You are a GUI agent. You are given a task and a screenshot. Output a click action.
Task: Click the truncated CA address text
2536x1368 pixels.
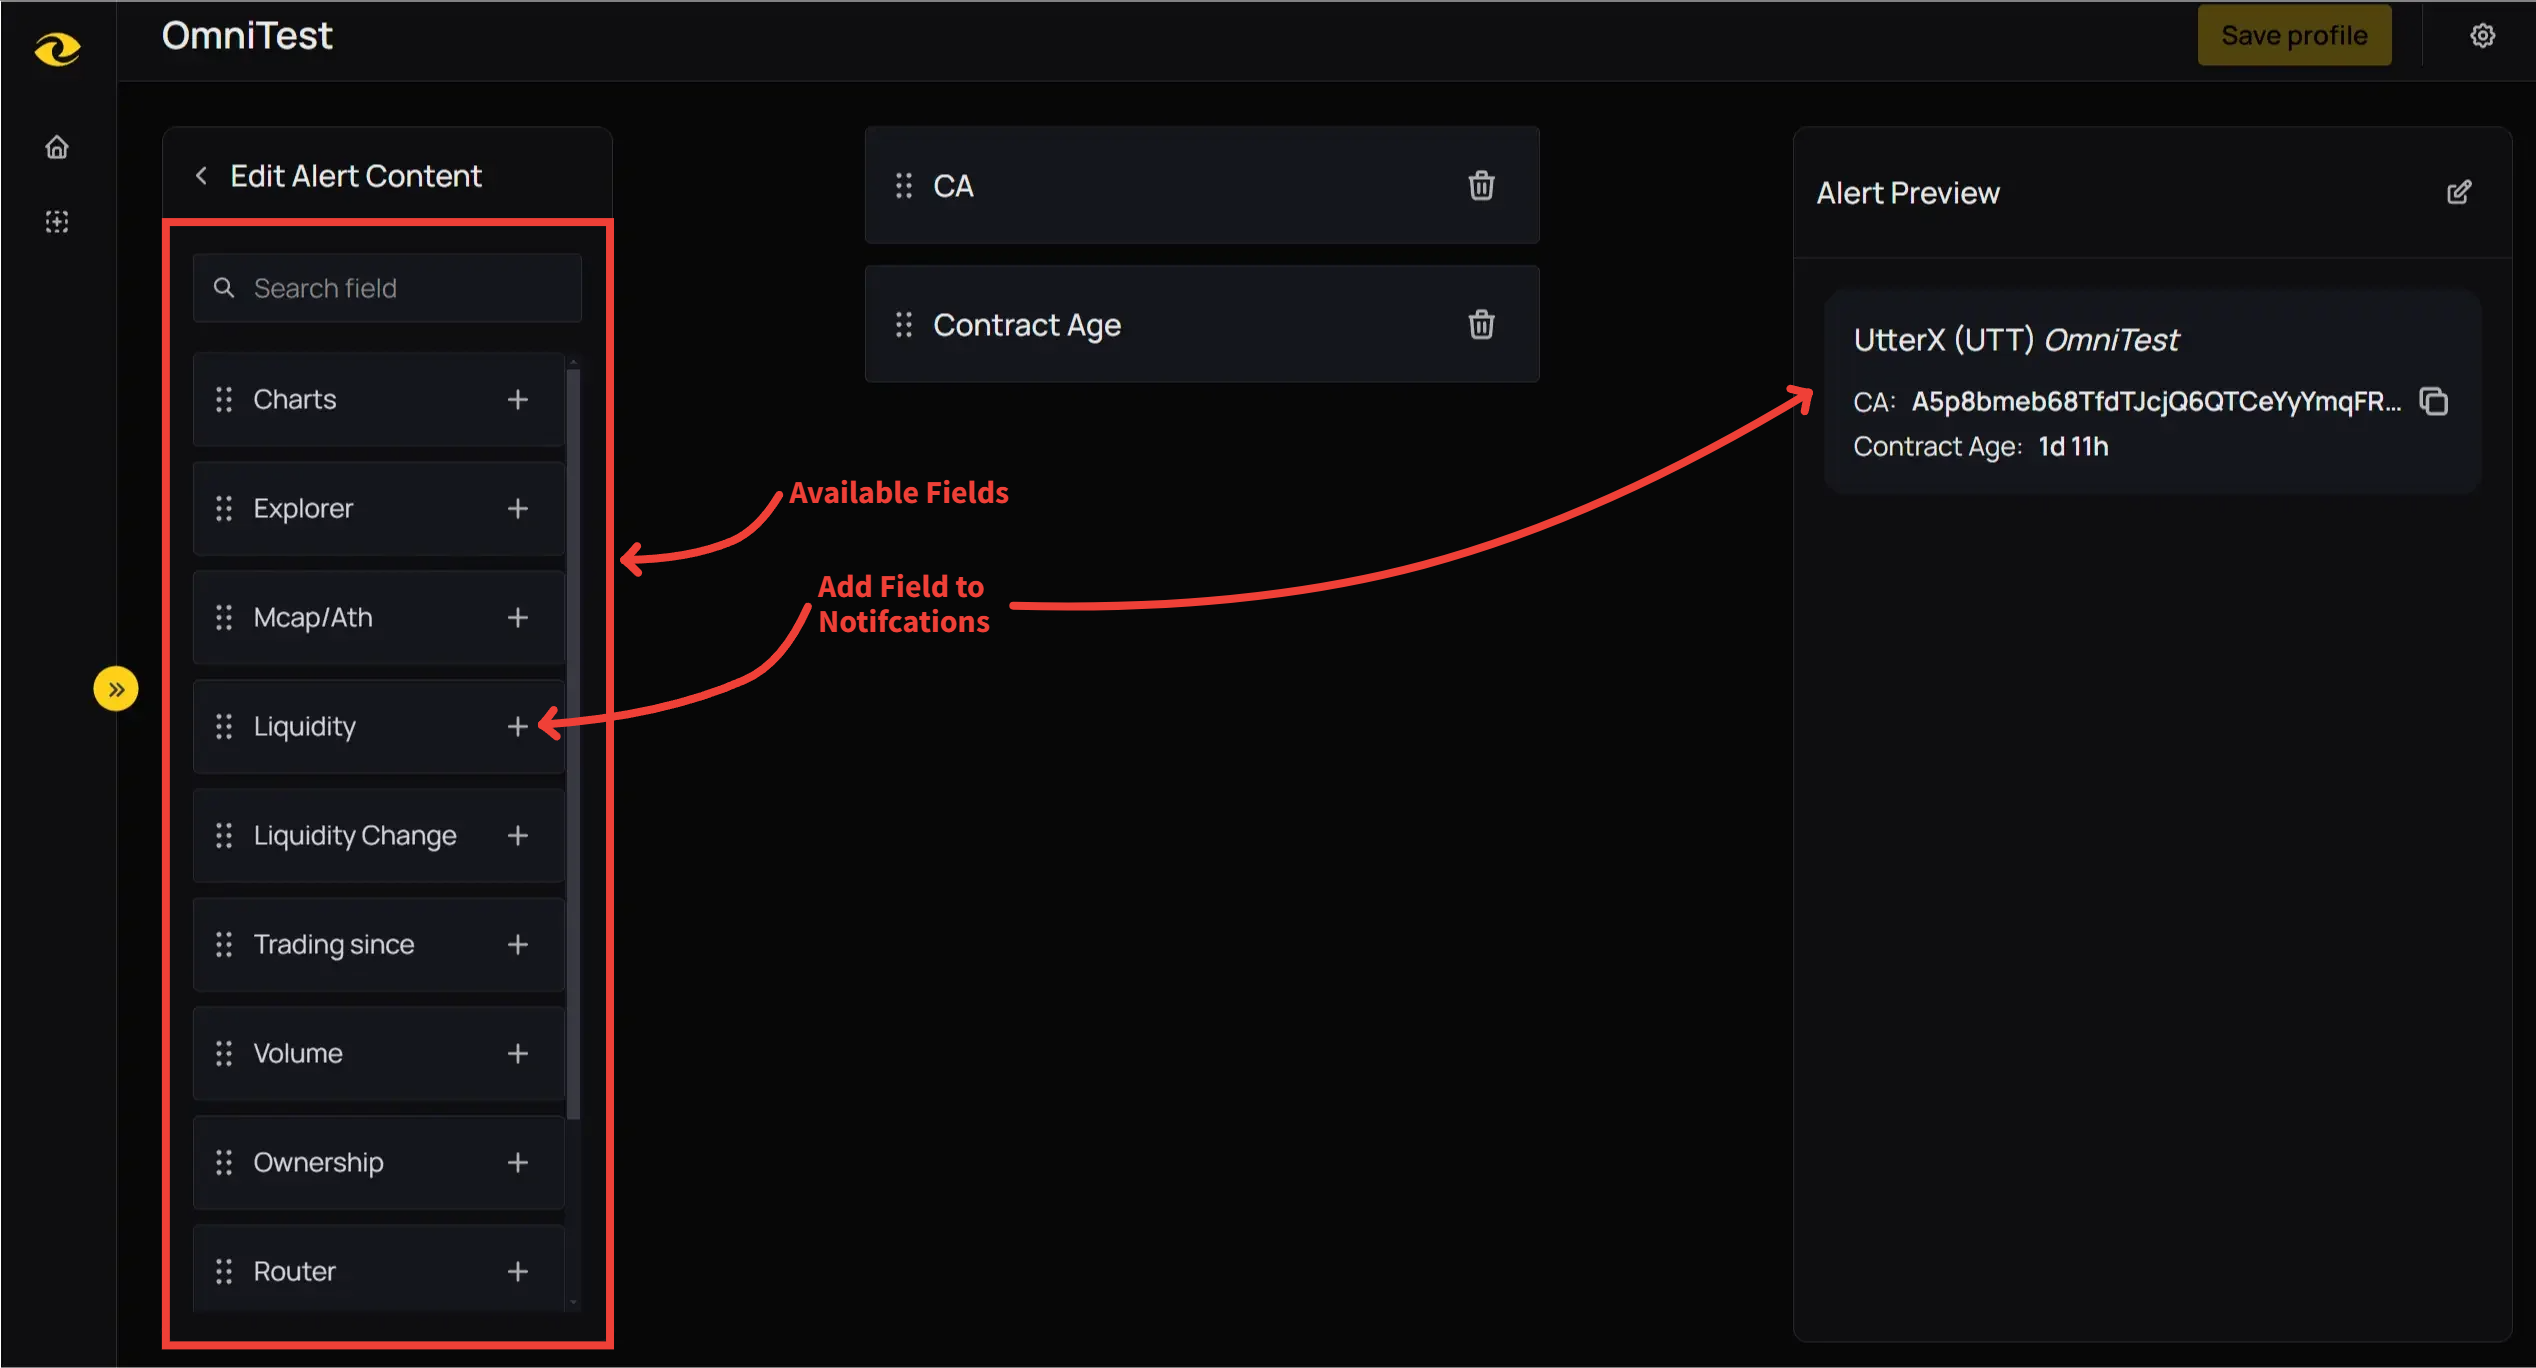tap(2156, 401)
